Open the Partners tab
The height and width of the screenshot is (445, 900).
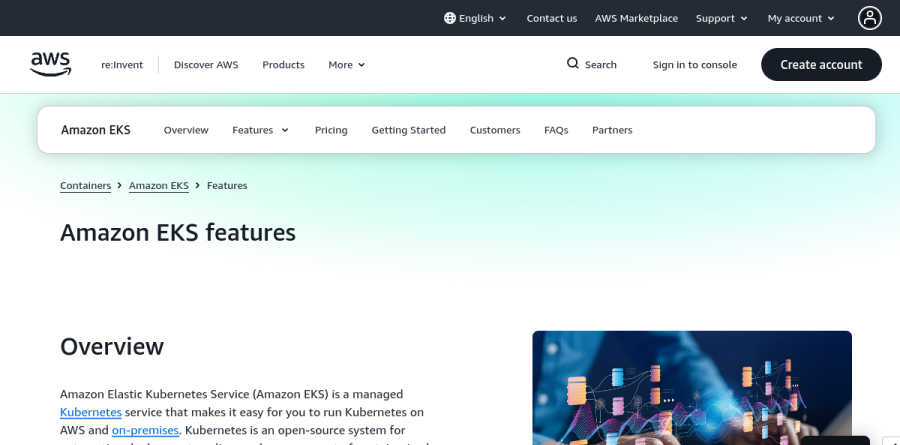pyautogui.click(x=612, y=130)
